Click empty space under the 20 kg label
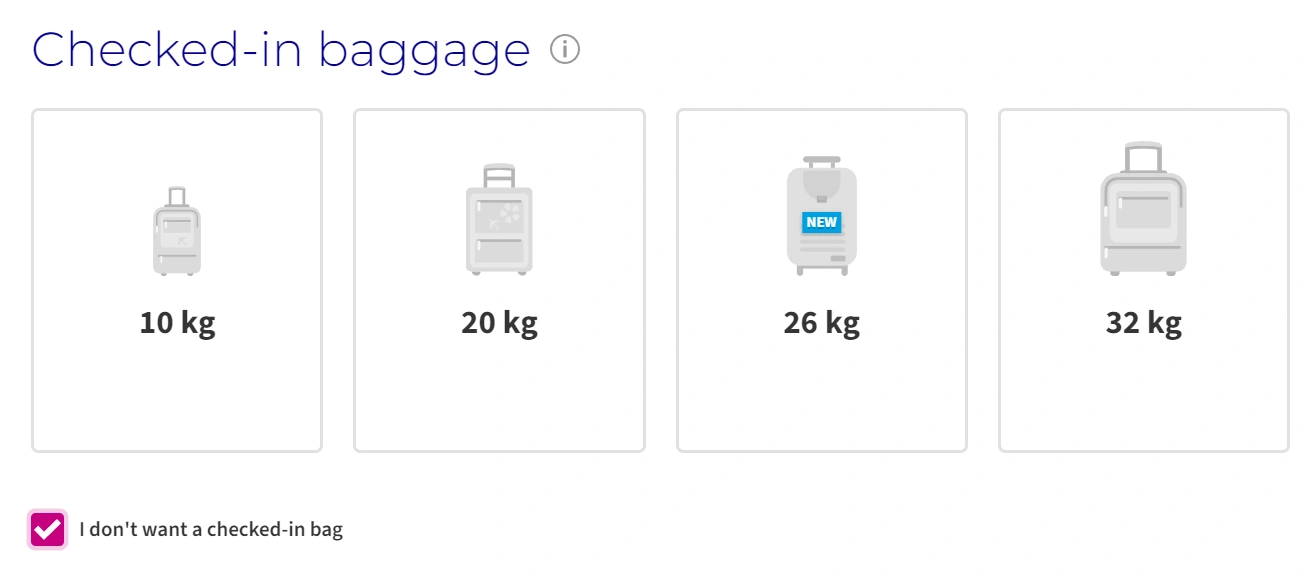Screen dimensions: 1310x576 click(x=499, y=395)
